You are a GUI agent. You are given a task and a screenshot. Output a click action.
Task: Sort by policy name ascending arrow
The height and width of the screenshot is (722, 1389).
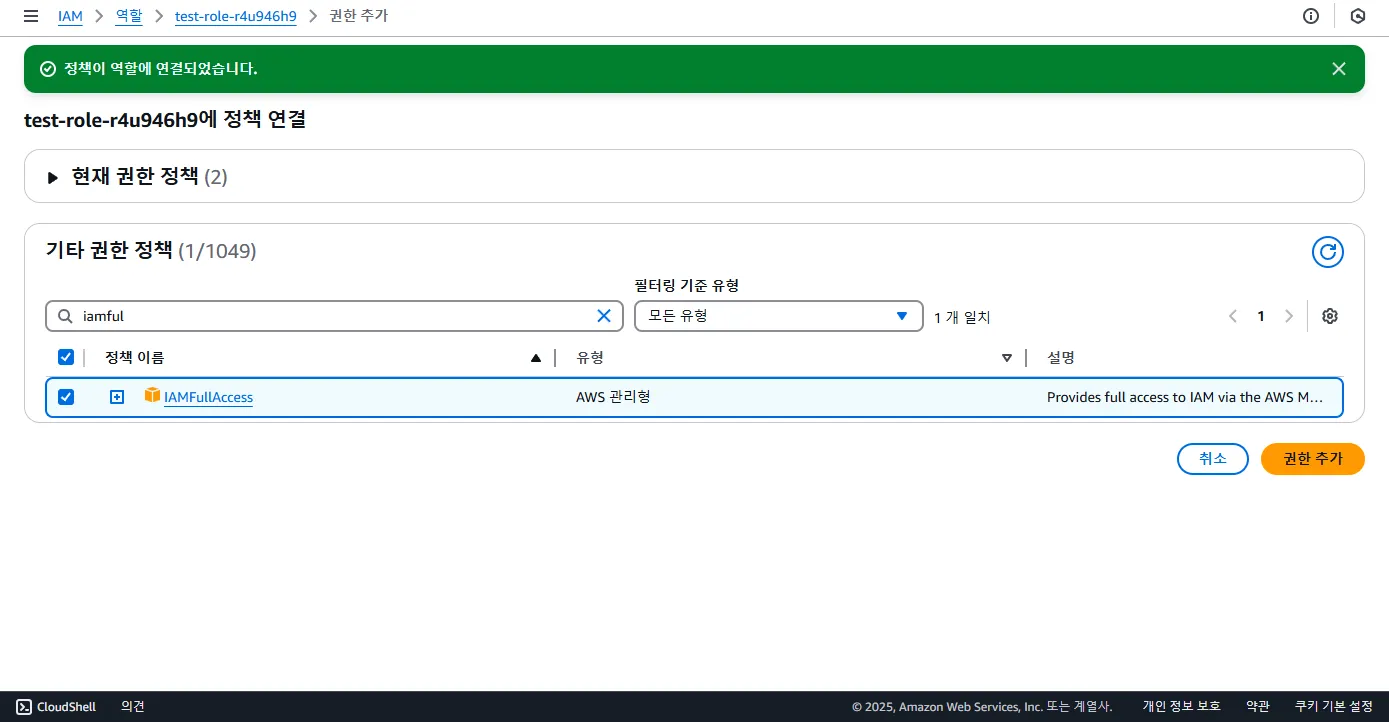536,358
